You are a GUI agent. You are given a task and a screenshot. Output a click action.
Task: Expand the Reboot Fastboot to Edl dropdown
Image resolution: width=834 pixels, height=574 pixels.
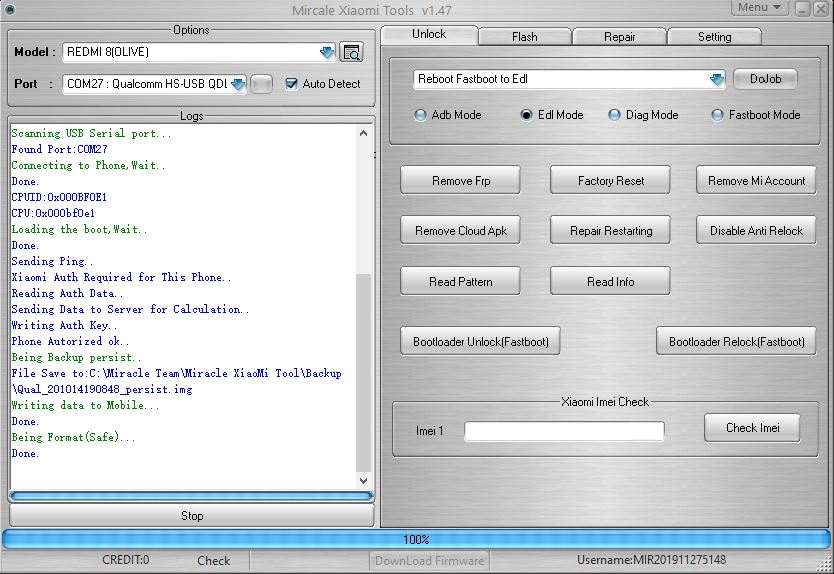coord(569,79)
